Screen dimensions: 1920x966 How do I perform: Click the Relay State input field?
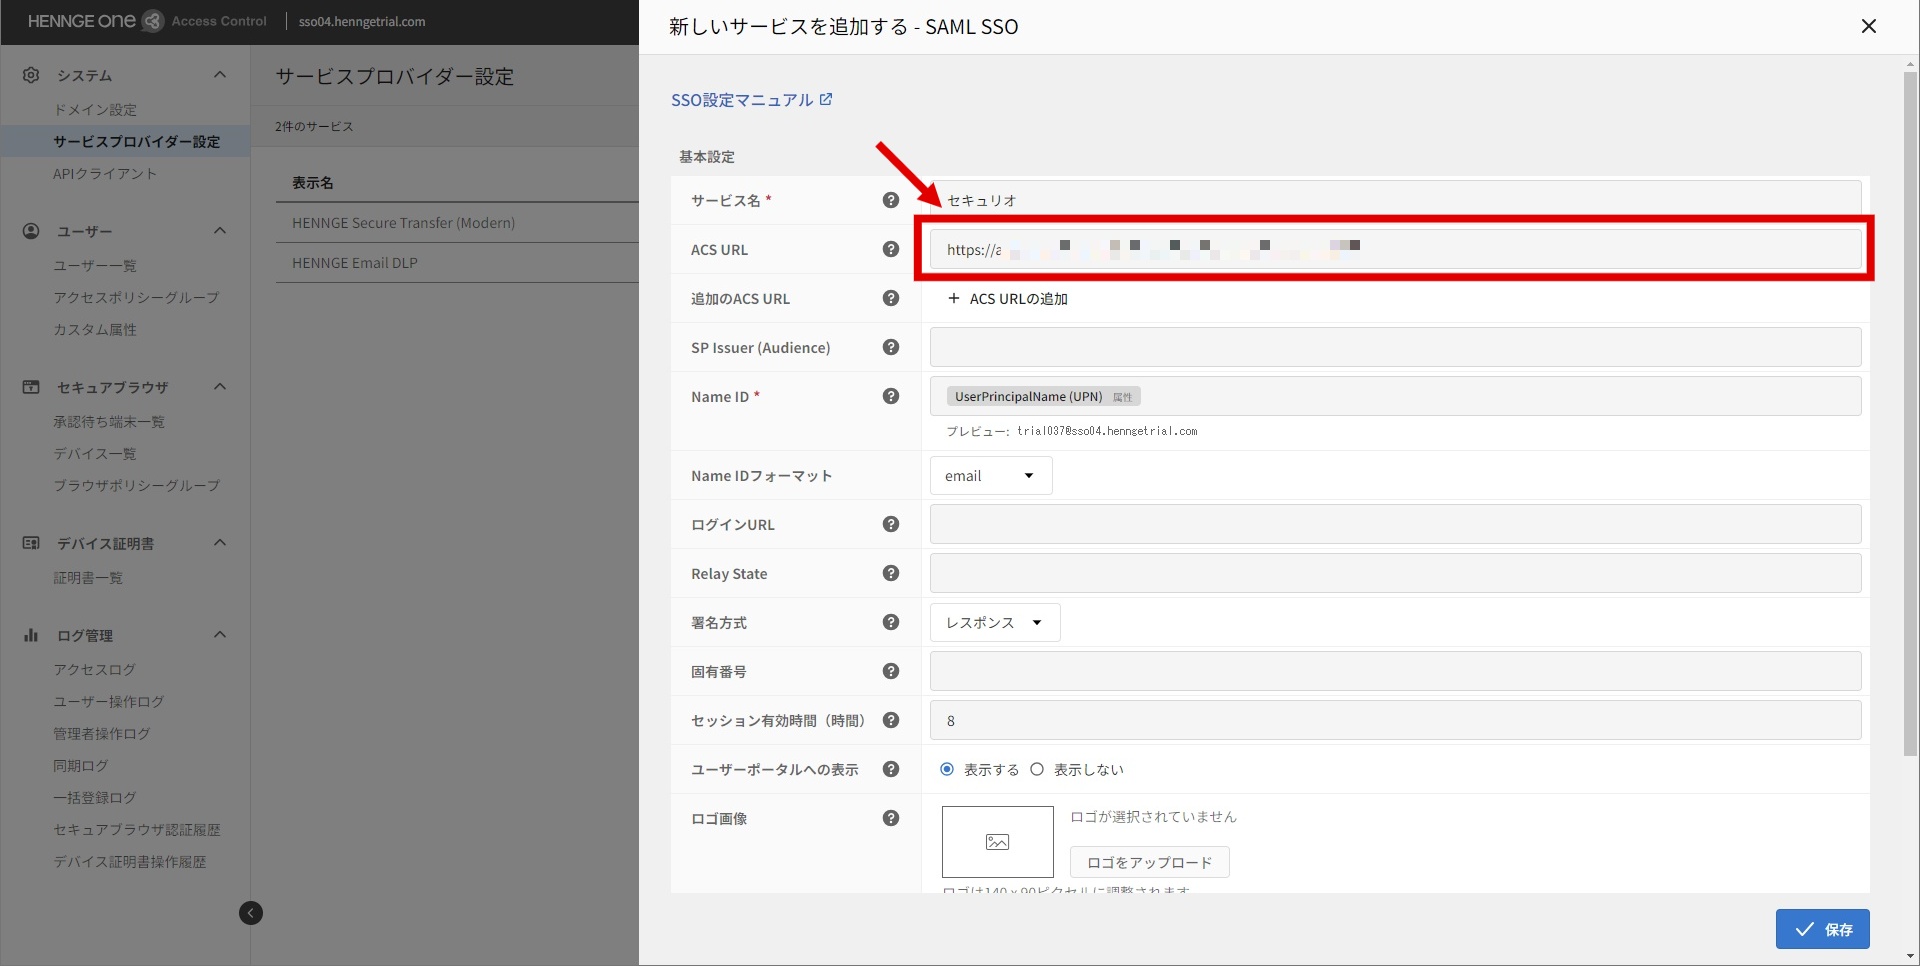point(1396,573)
